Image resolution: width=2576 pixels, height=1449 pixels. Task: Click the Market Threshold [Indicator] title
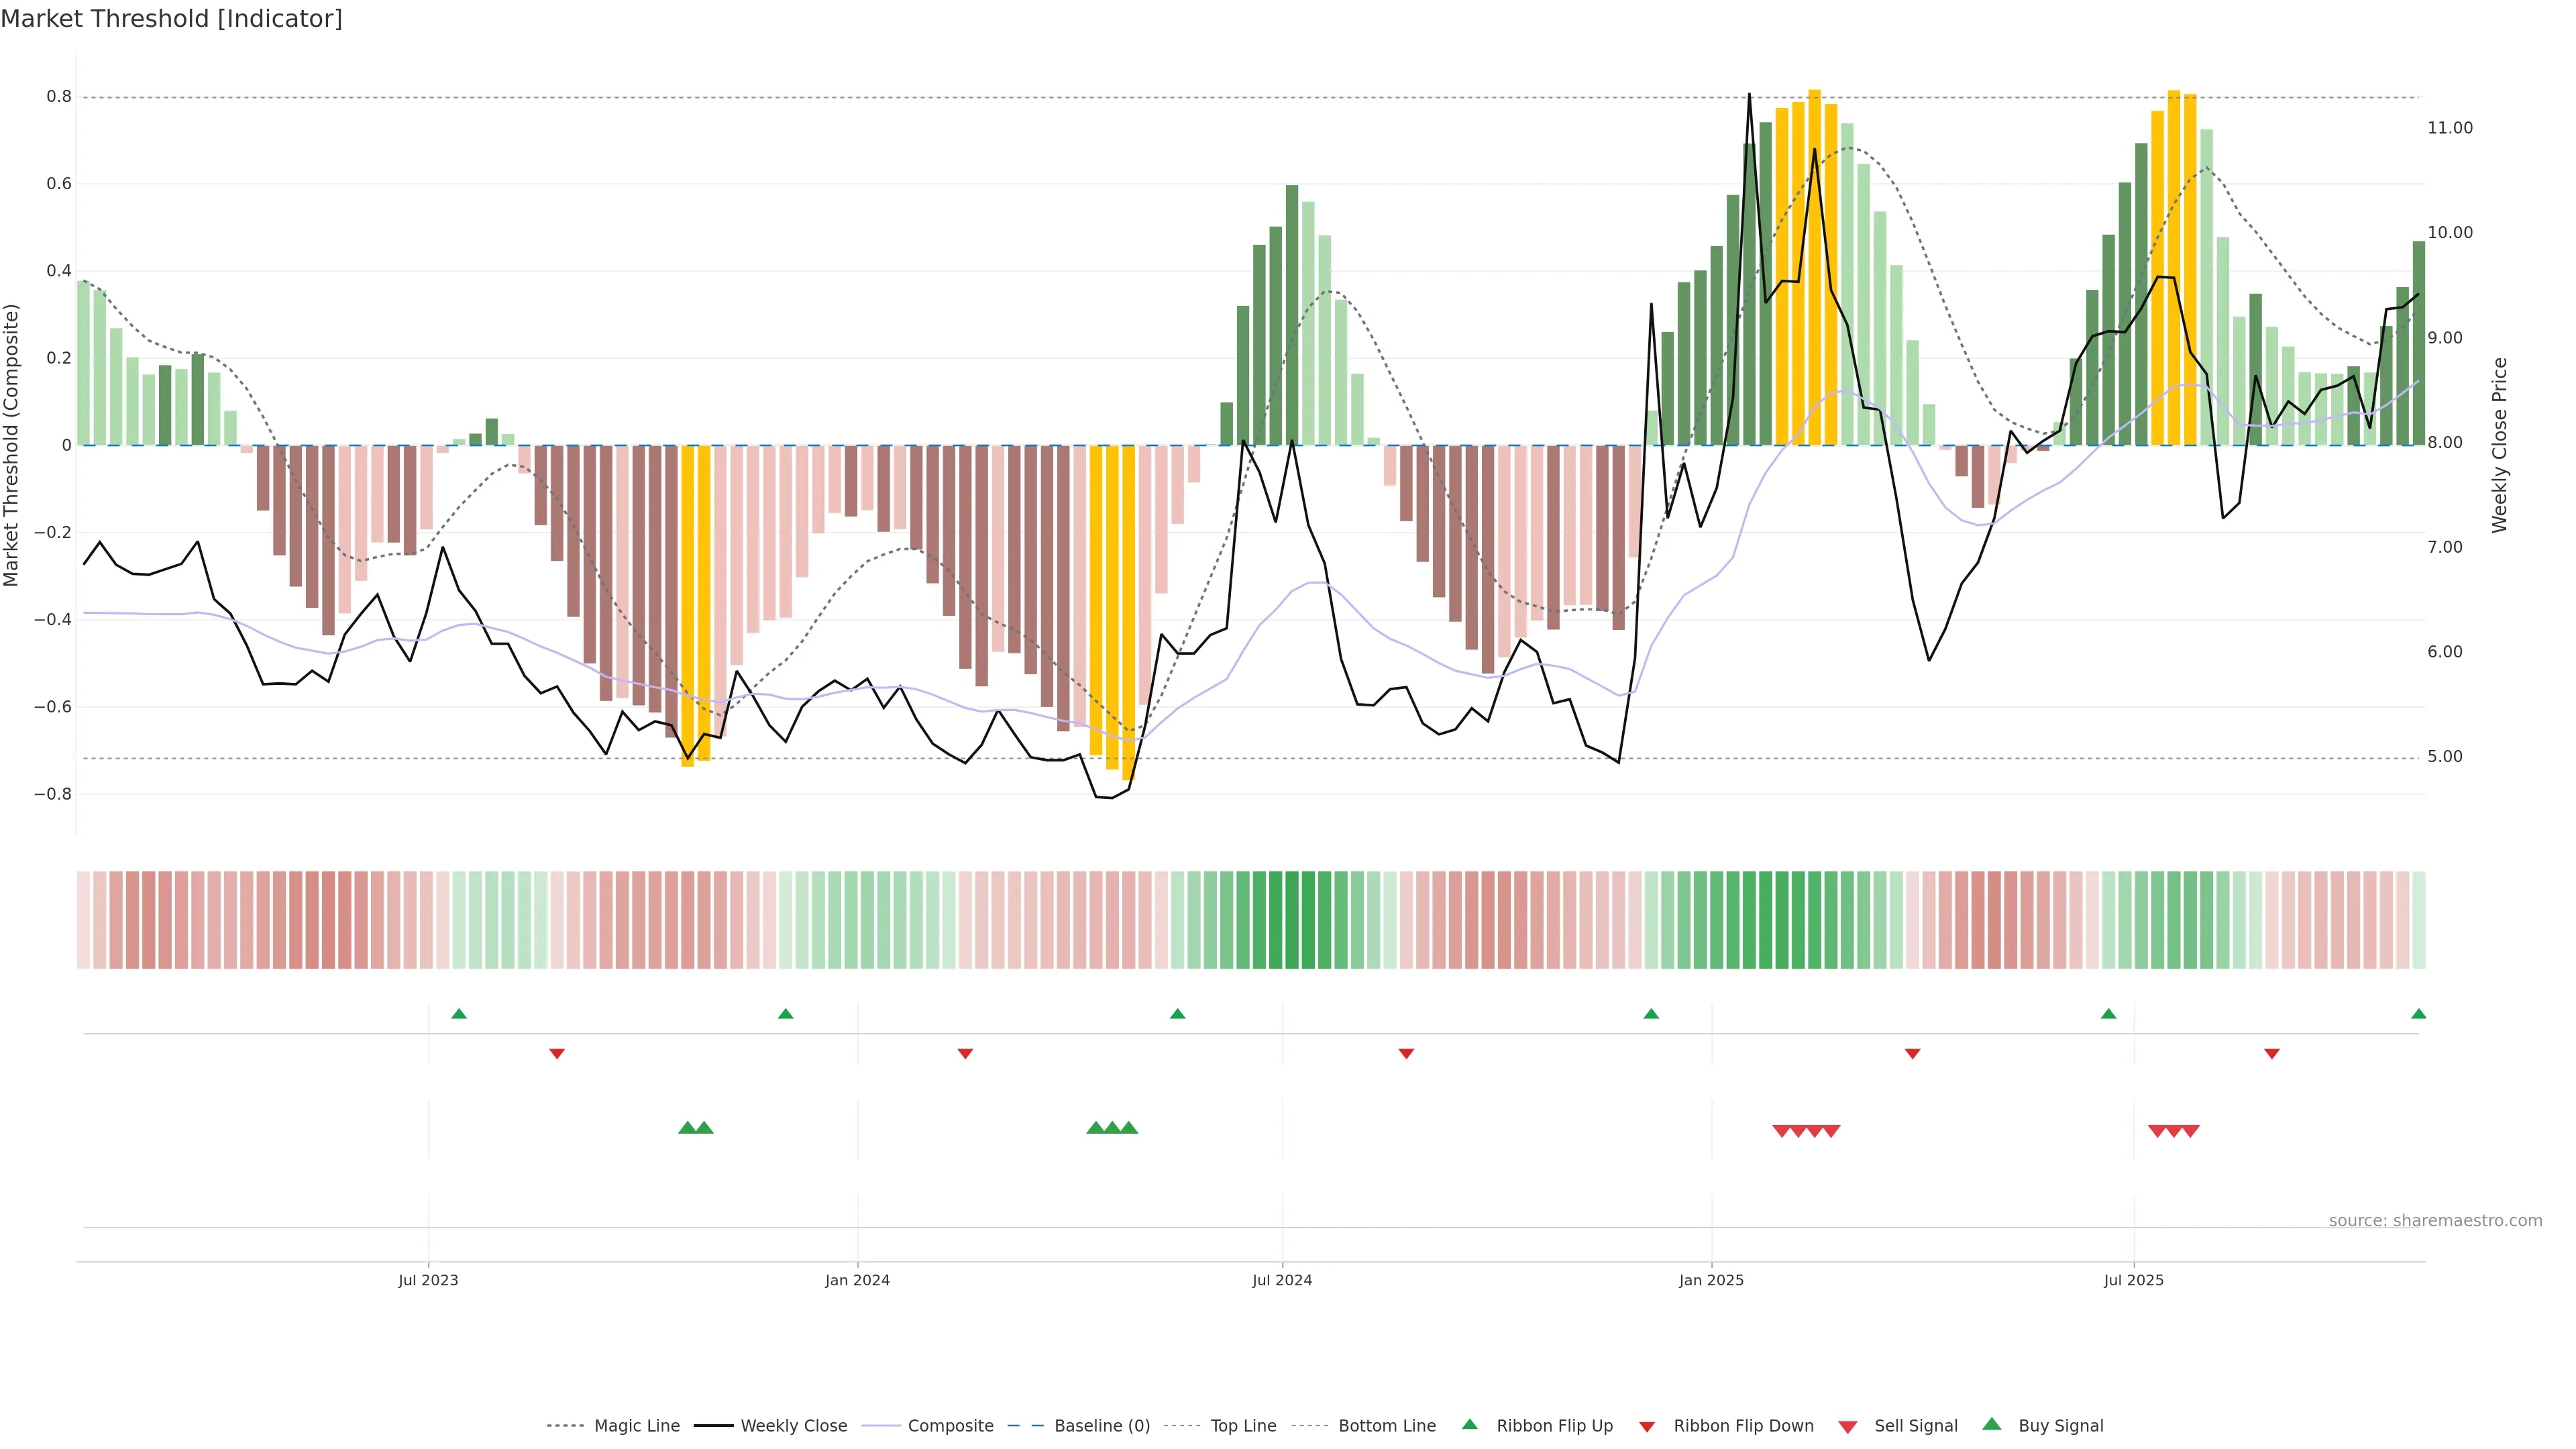171,19
